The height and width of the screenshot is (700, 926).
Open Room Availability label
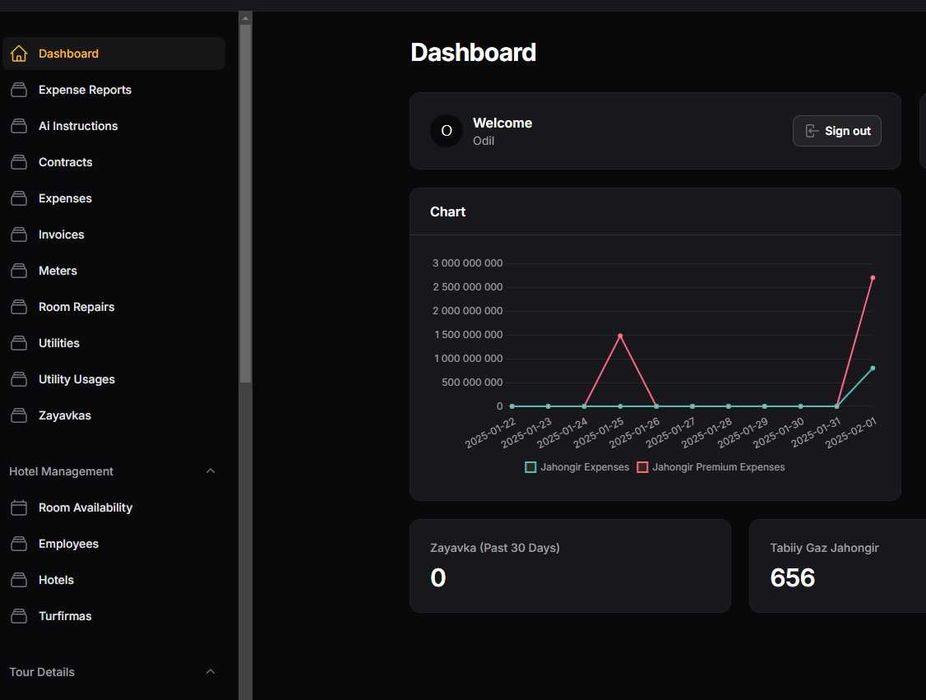pyautogui.click(x=86, y=507)
